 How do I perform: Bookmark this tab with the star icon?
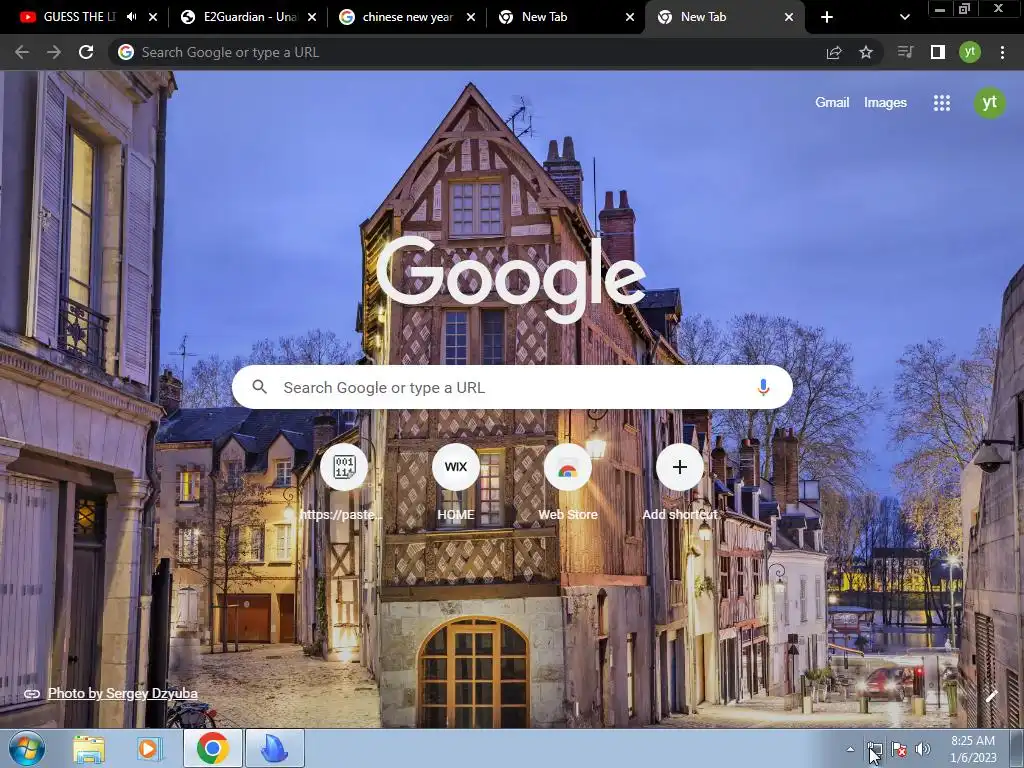click(x=866, y=52)
